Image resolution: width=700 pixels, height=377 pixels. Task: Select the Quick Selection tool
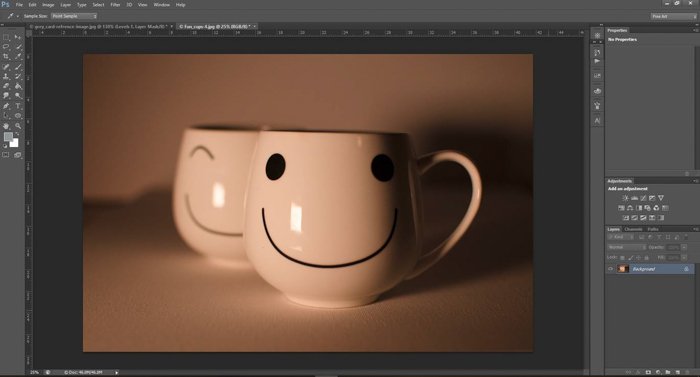(x=18, y=46)
